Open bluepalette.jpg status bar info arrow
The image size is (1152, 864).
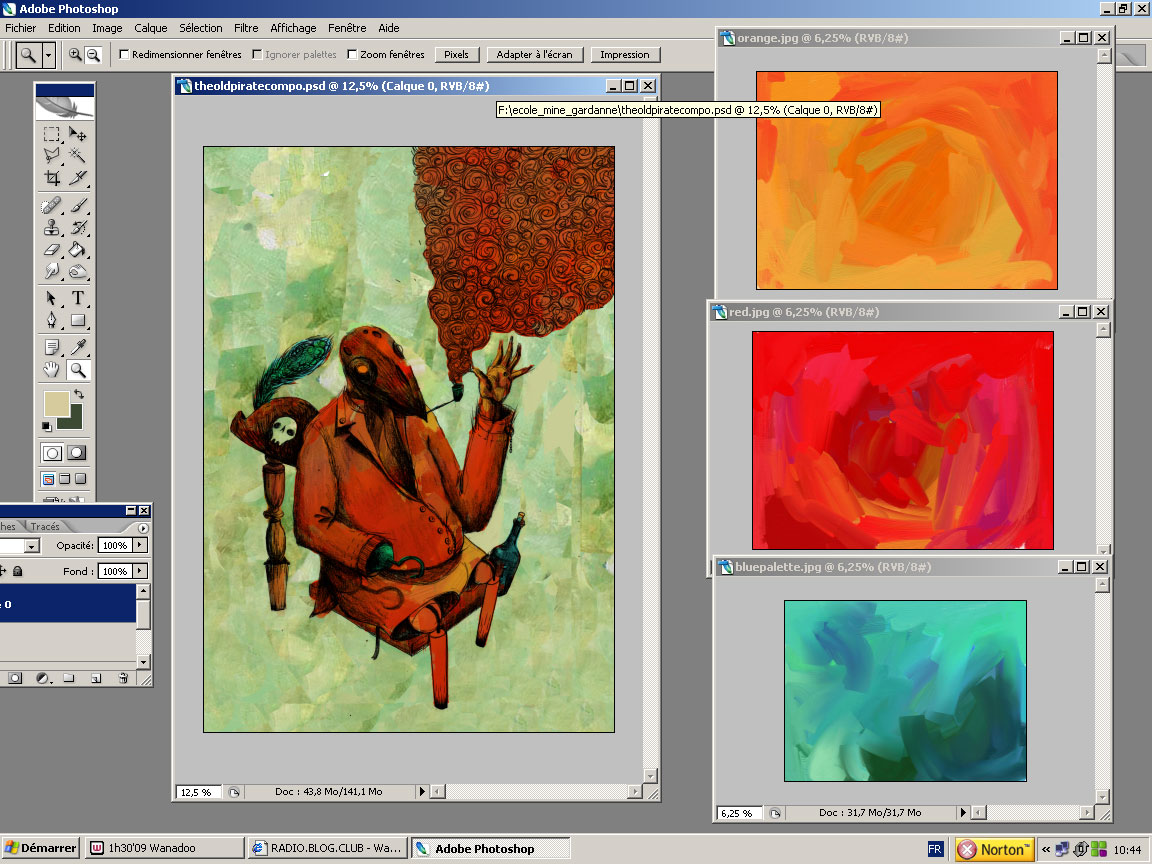963,813
